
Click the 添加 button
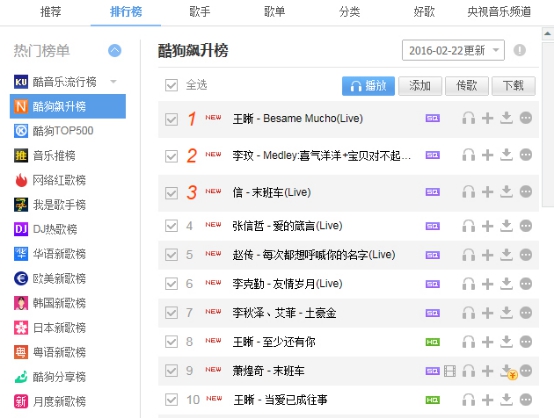[420, 86]
